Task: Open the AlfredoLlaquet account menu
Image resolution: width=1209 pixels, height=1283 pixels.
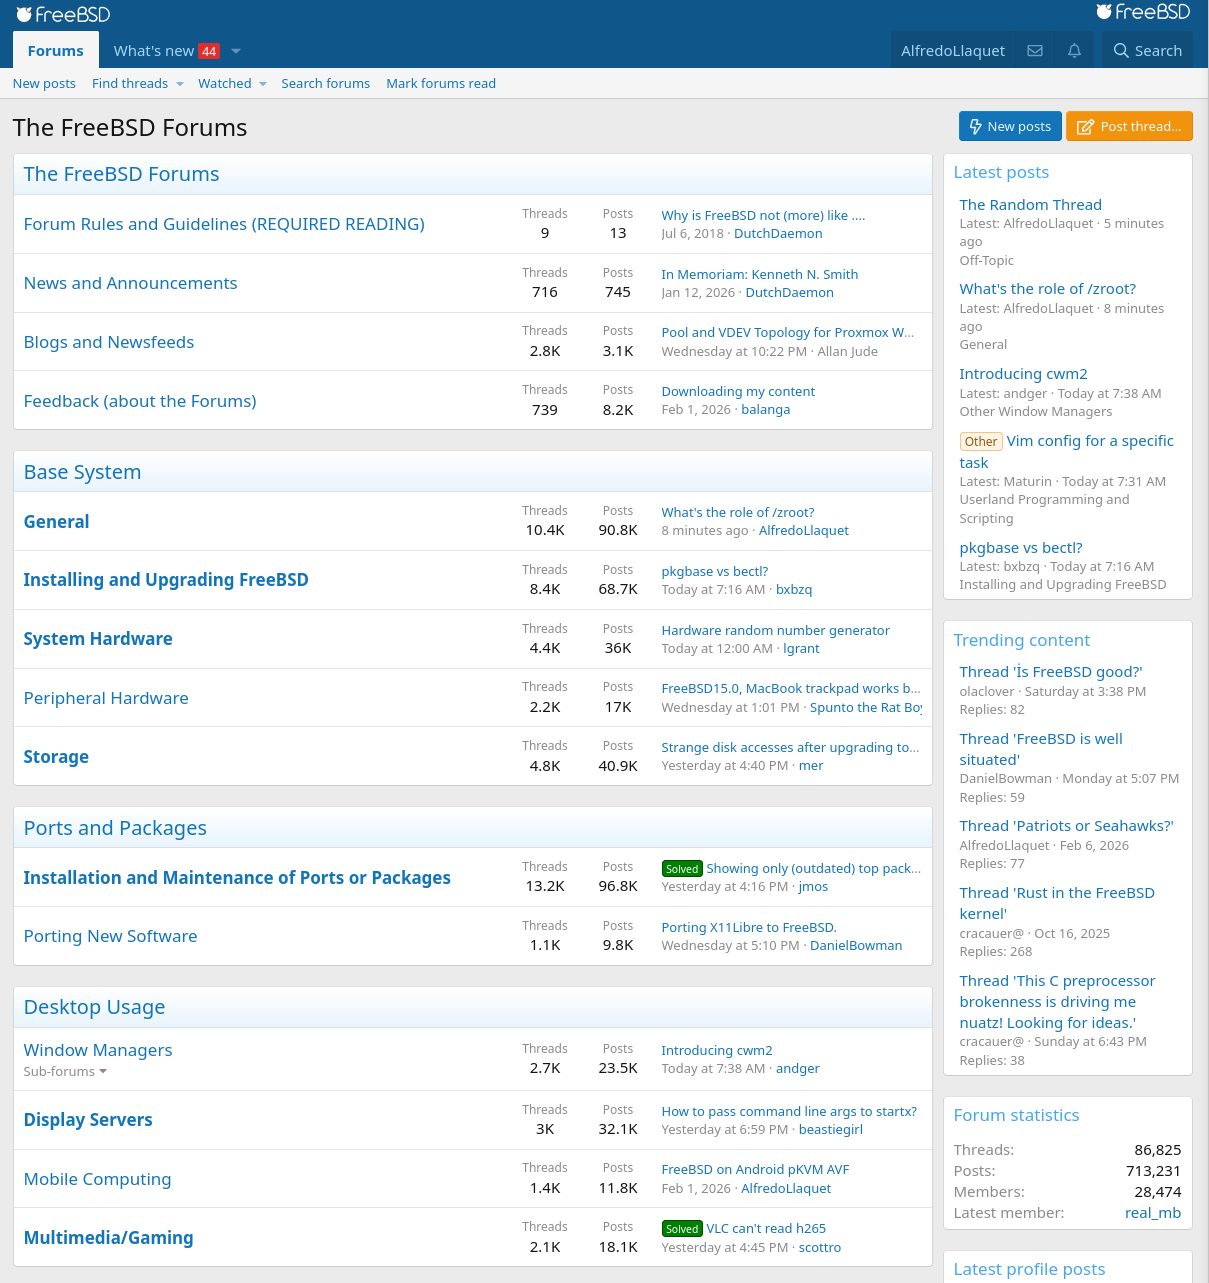Action: [952, 50]
